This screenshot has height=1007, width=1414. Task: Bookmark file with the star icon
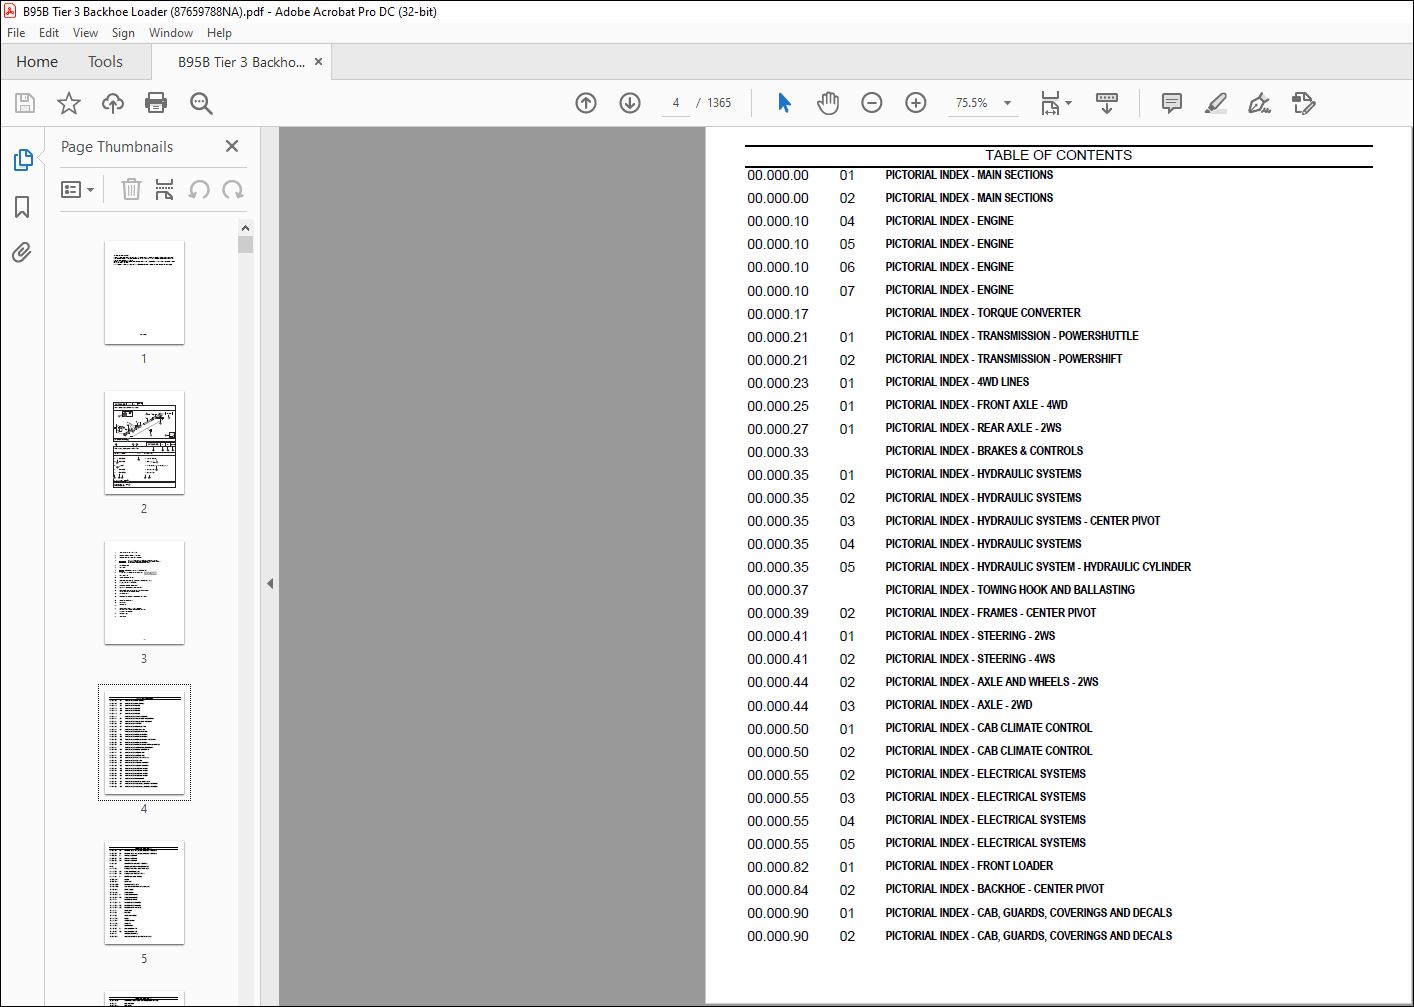point(69,103)
